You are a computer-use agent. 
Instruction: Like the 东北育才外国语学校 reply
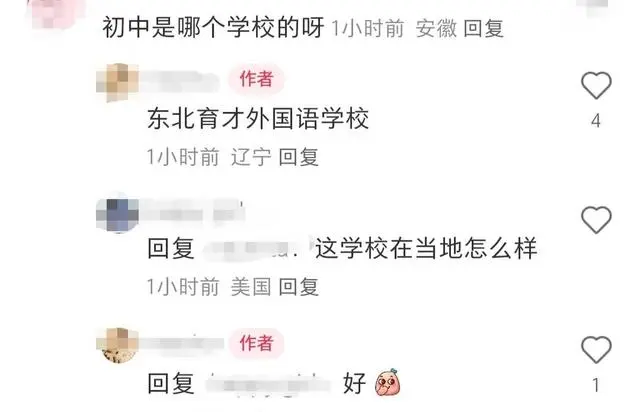coord(596,85)
